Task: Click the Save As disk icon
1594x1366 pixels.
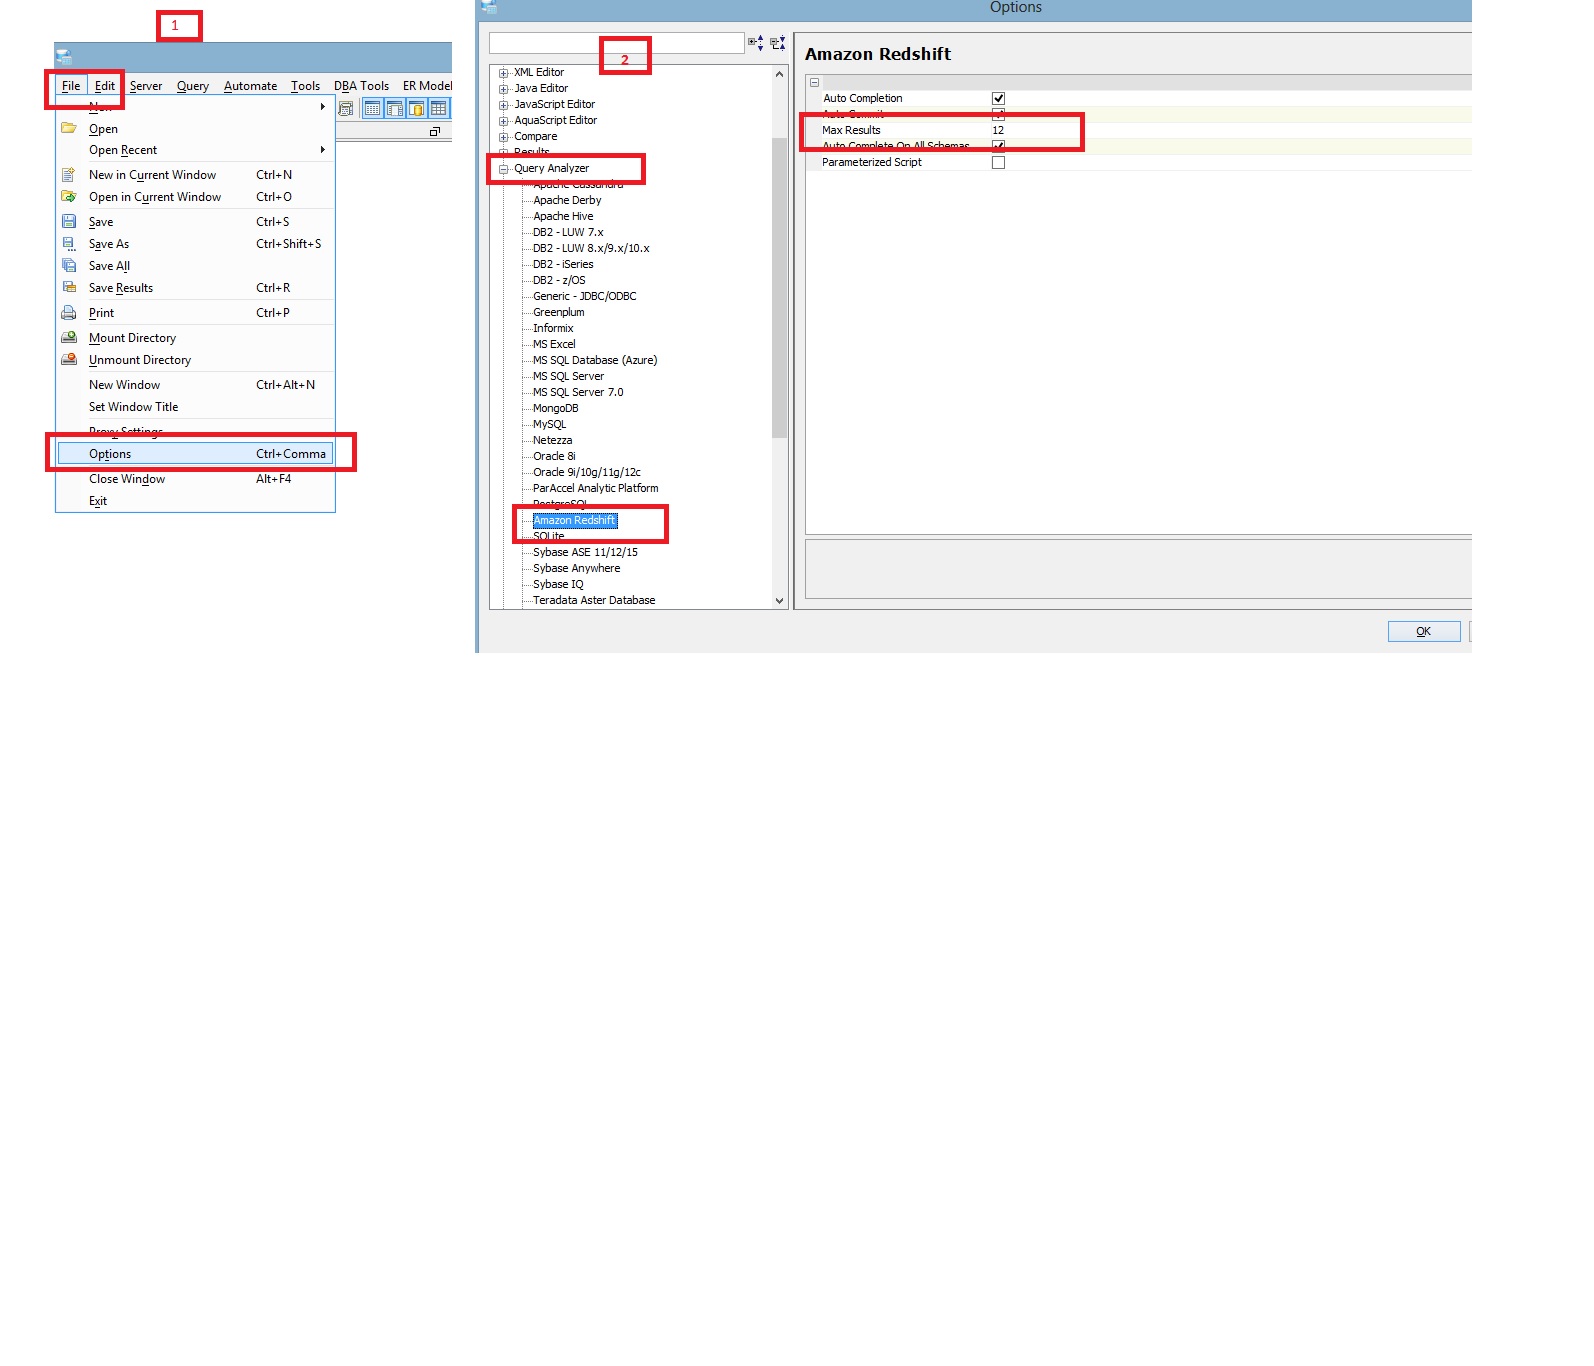Action: [x=69, y=243]
